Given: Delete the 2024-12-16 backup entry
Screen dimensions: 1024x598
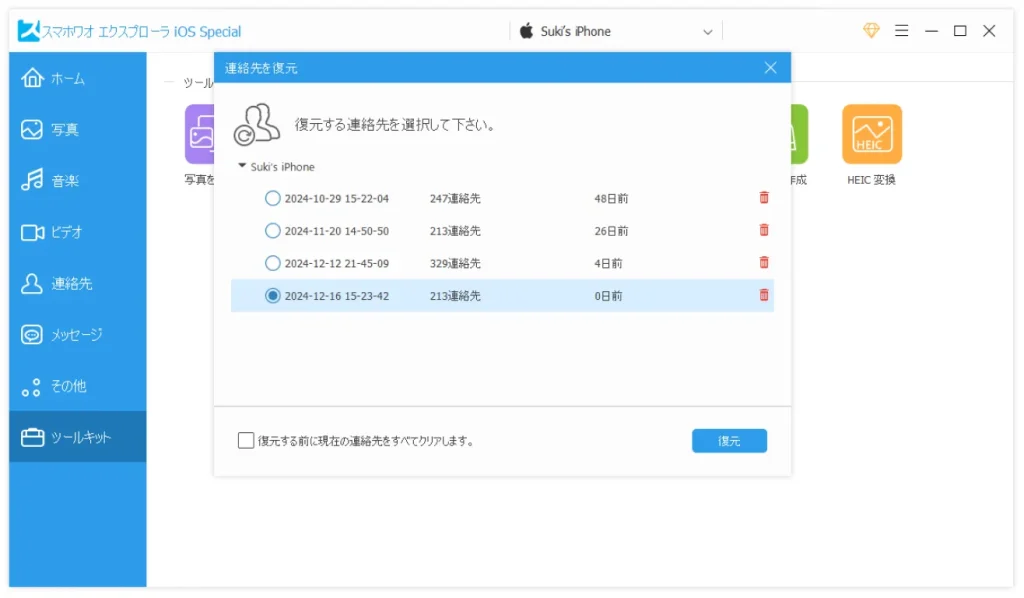Looking at the screenshot, I should 764,295.
